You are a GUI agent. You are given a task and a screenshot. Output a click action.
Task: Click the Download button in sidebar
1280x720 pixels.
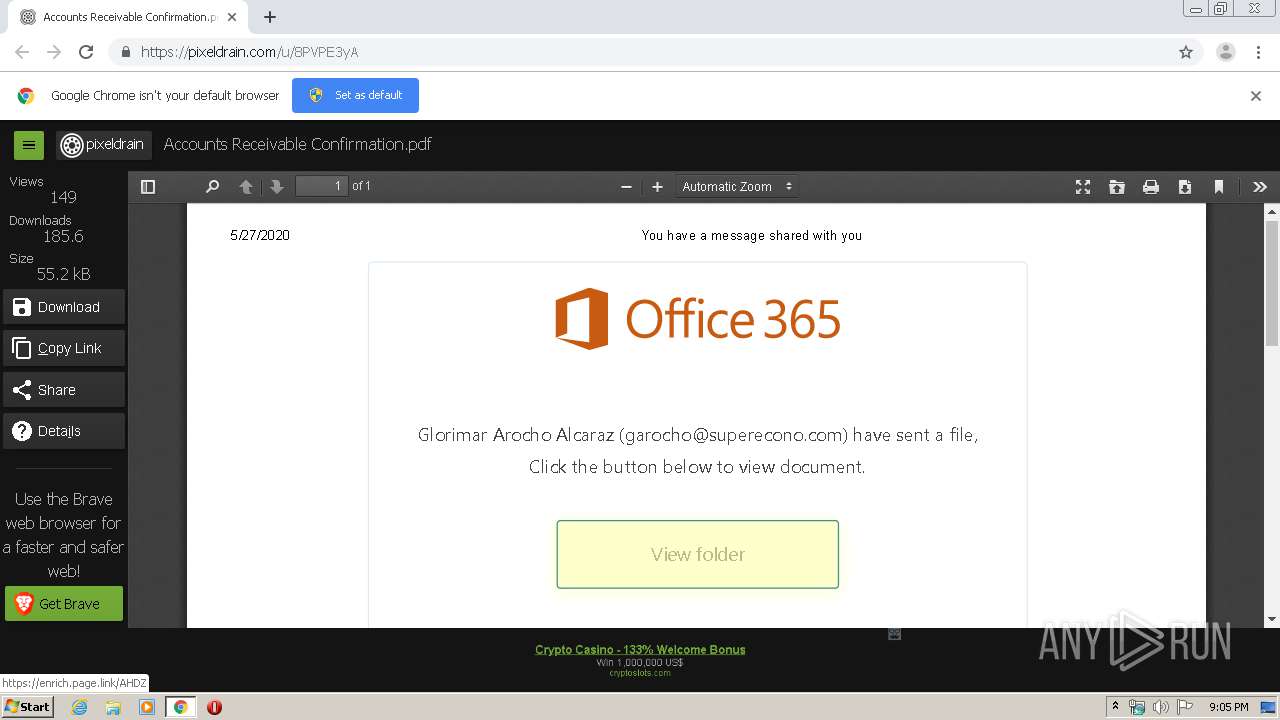64,307
